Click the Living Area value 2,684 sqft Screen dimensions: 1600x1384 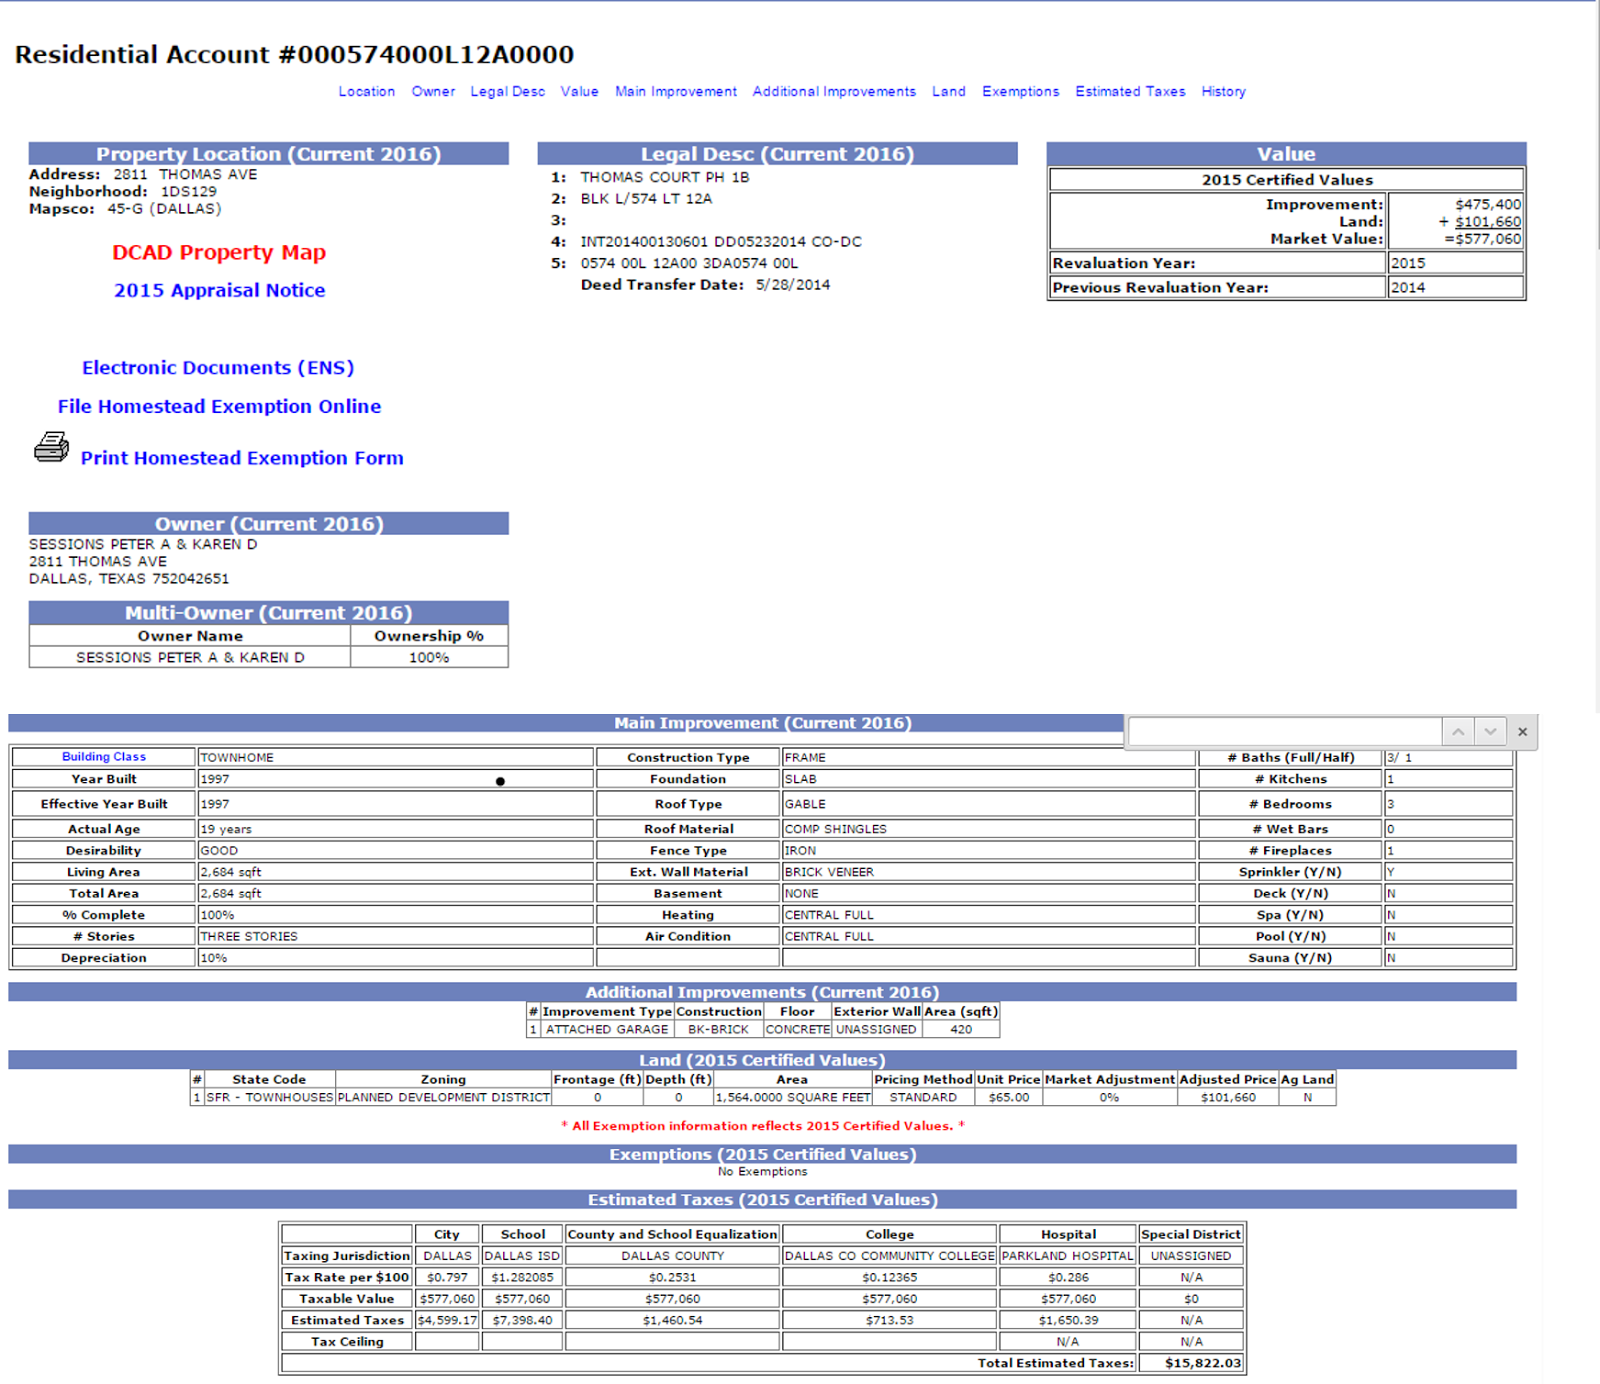point(231,872)
